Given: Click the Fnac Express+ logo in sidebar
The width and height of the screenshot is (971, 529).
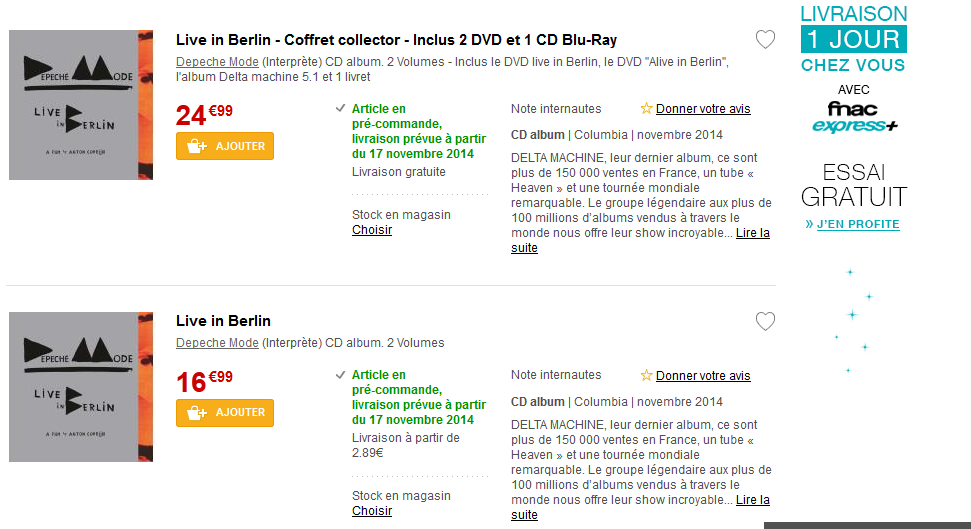Looking at the screenshot, I should [854, 117].
